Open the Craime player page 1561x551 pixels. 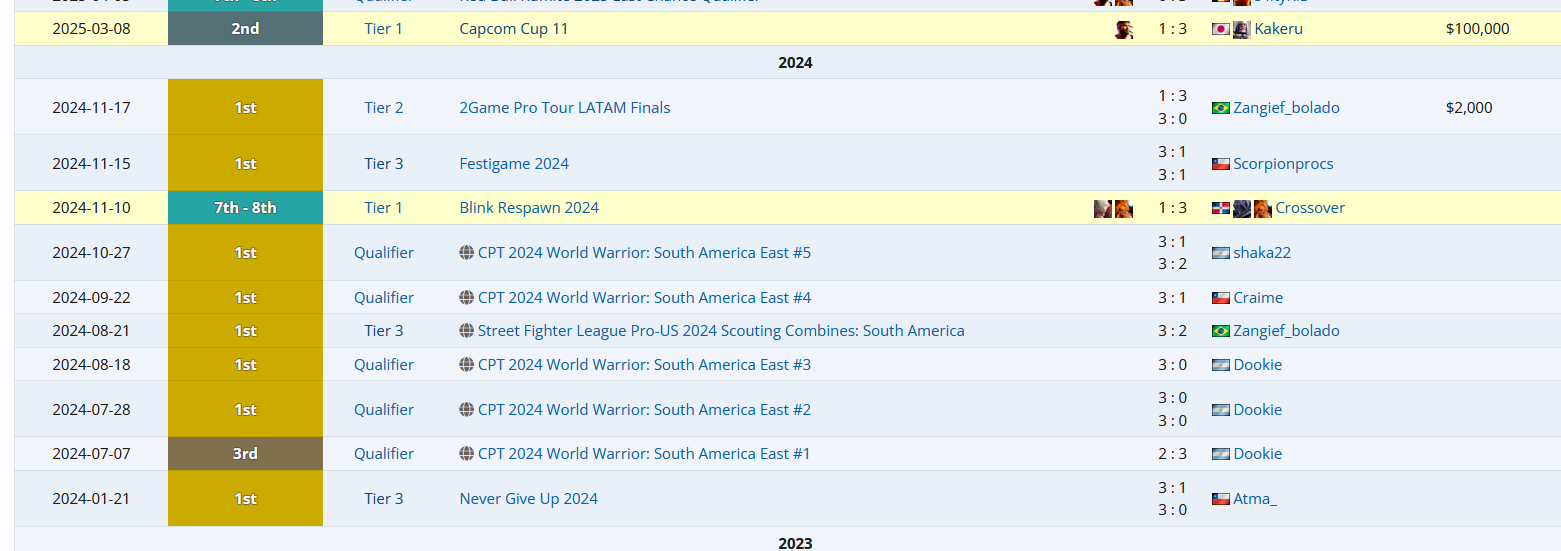(1258, 298)
